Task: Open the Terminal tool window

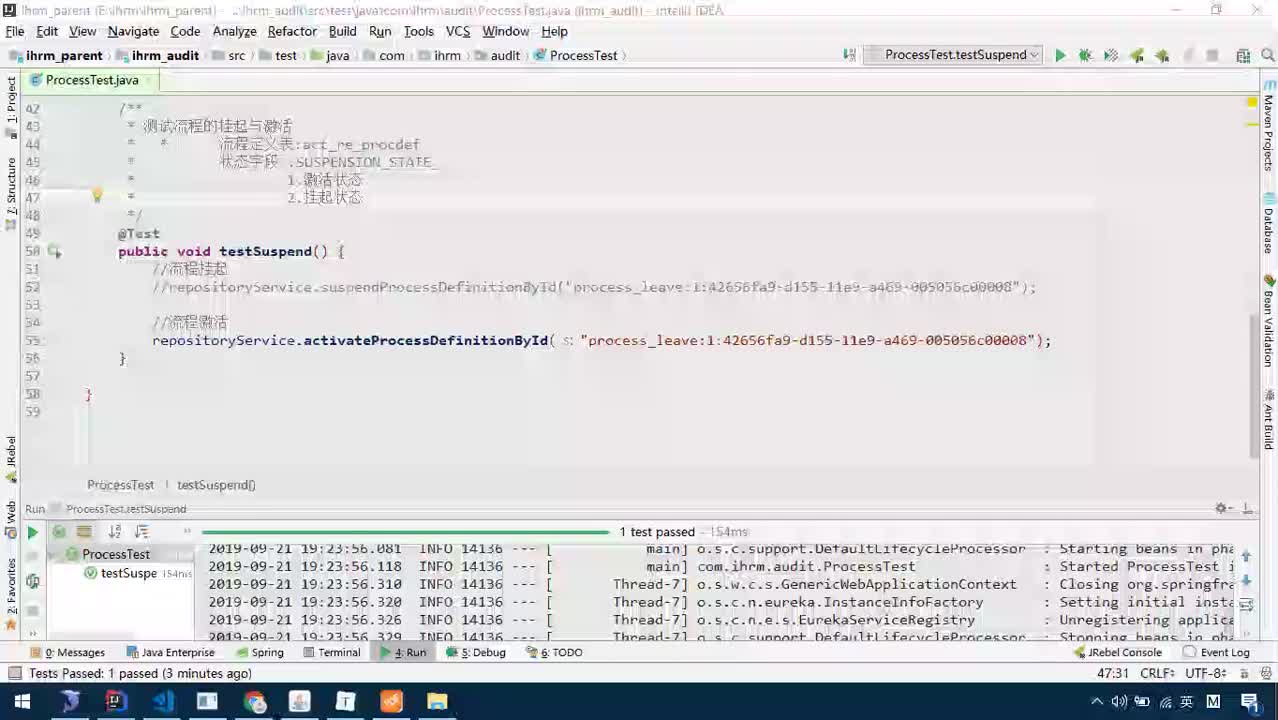Action: 331,652
